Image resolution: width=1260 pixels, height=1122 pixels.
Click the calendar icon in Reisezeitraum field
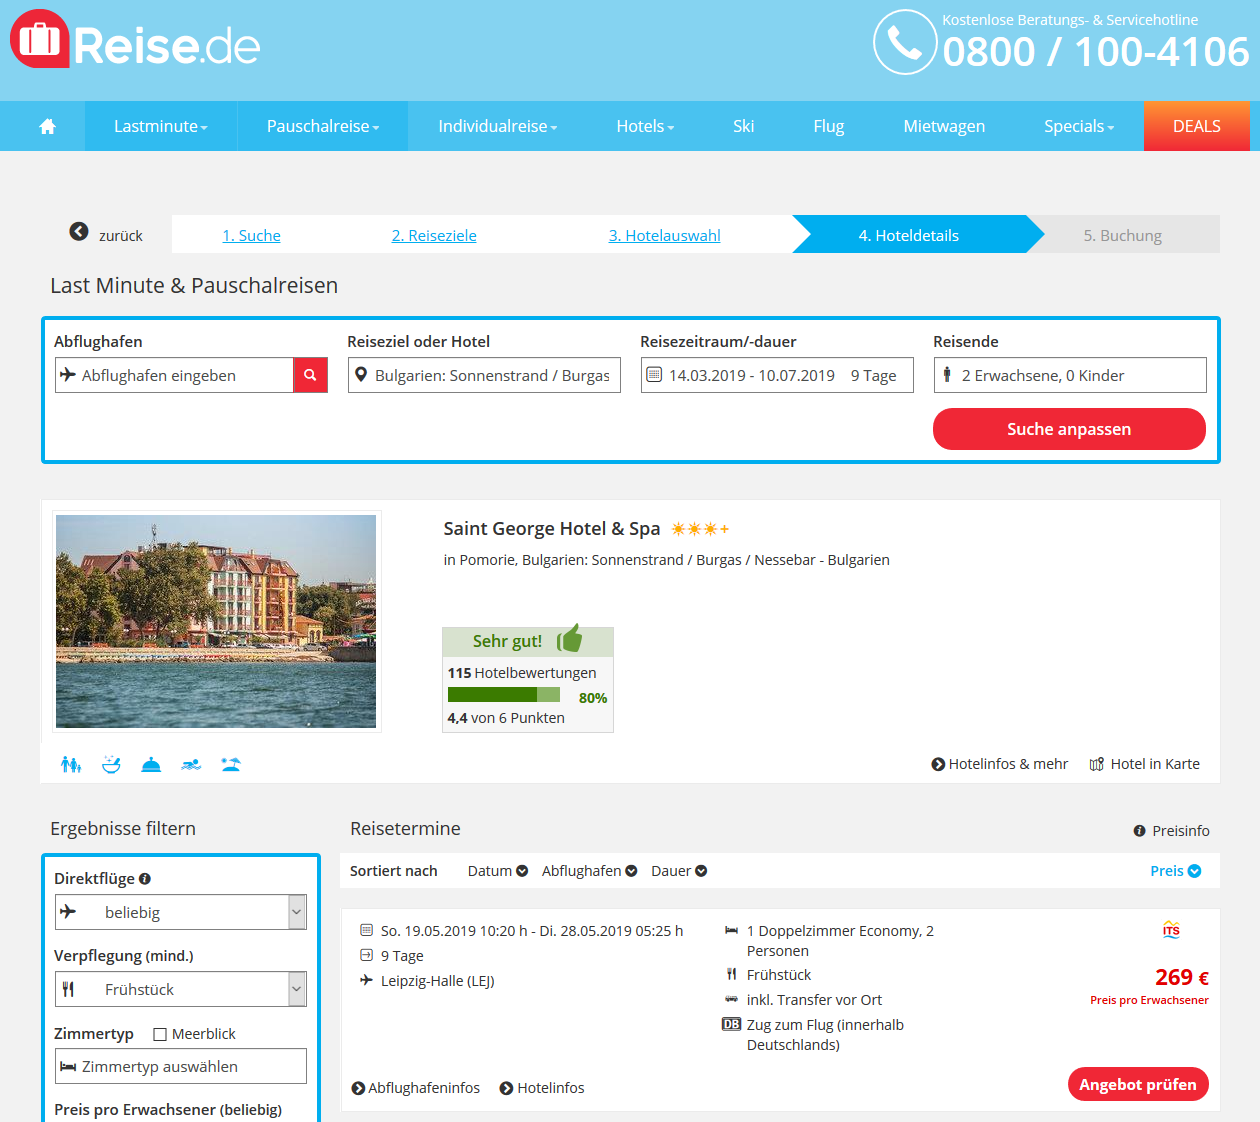click(654, 375)
